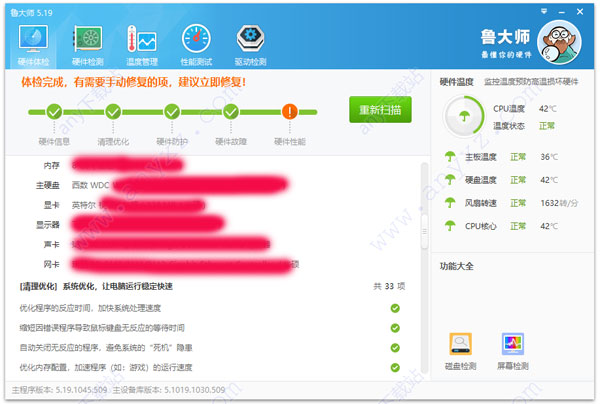Image resolution: width=600 pixels, height=404 pixels.
Task: Toggle green check for 自动关闭无反应的程序 item
Action: (395, 346)
